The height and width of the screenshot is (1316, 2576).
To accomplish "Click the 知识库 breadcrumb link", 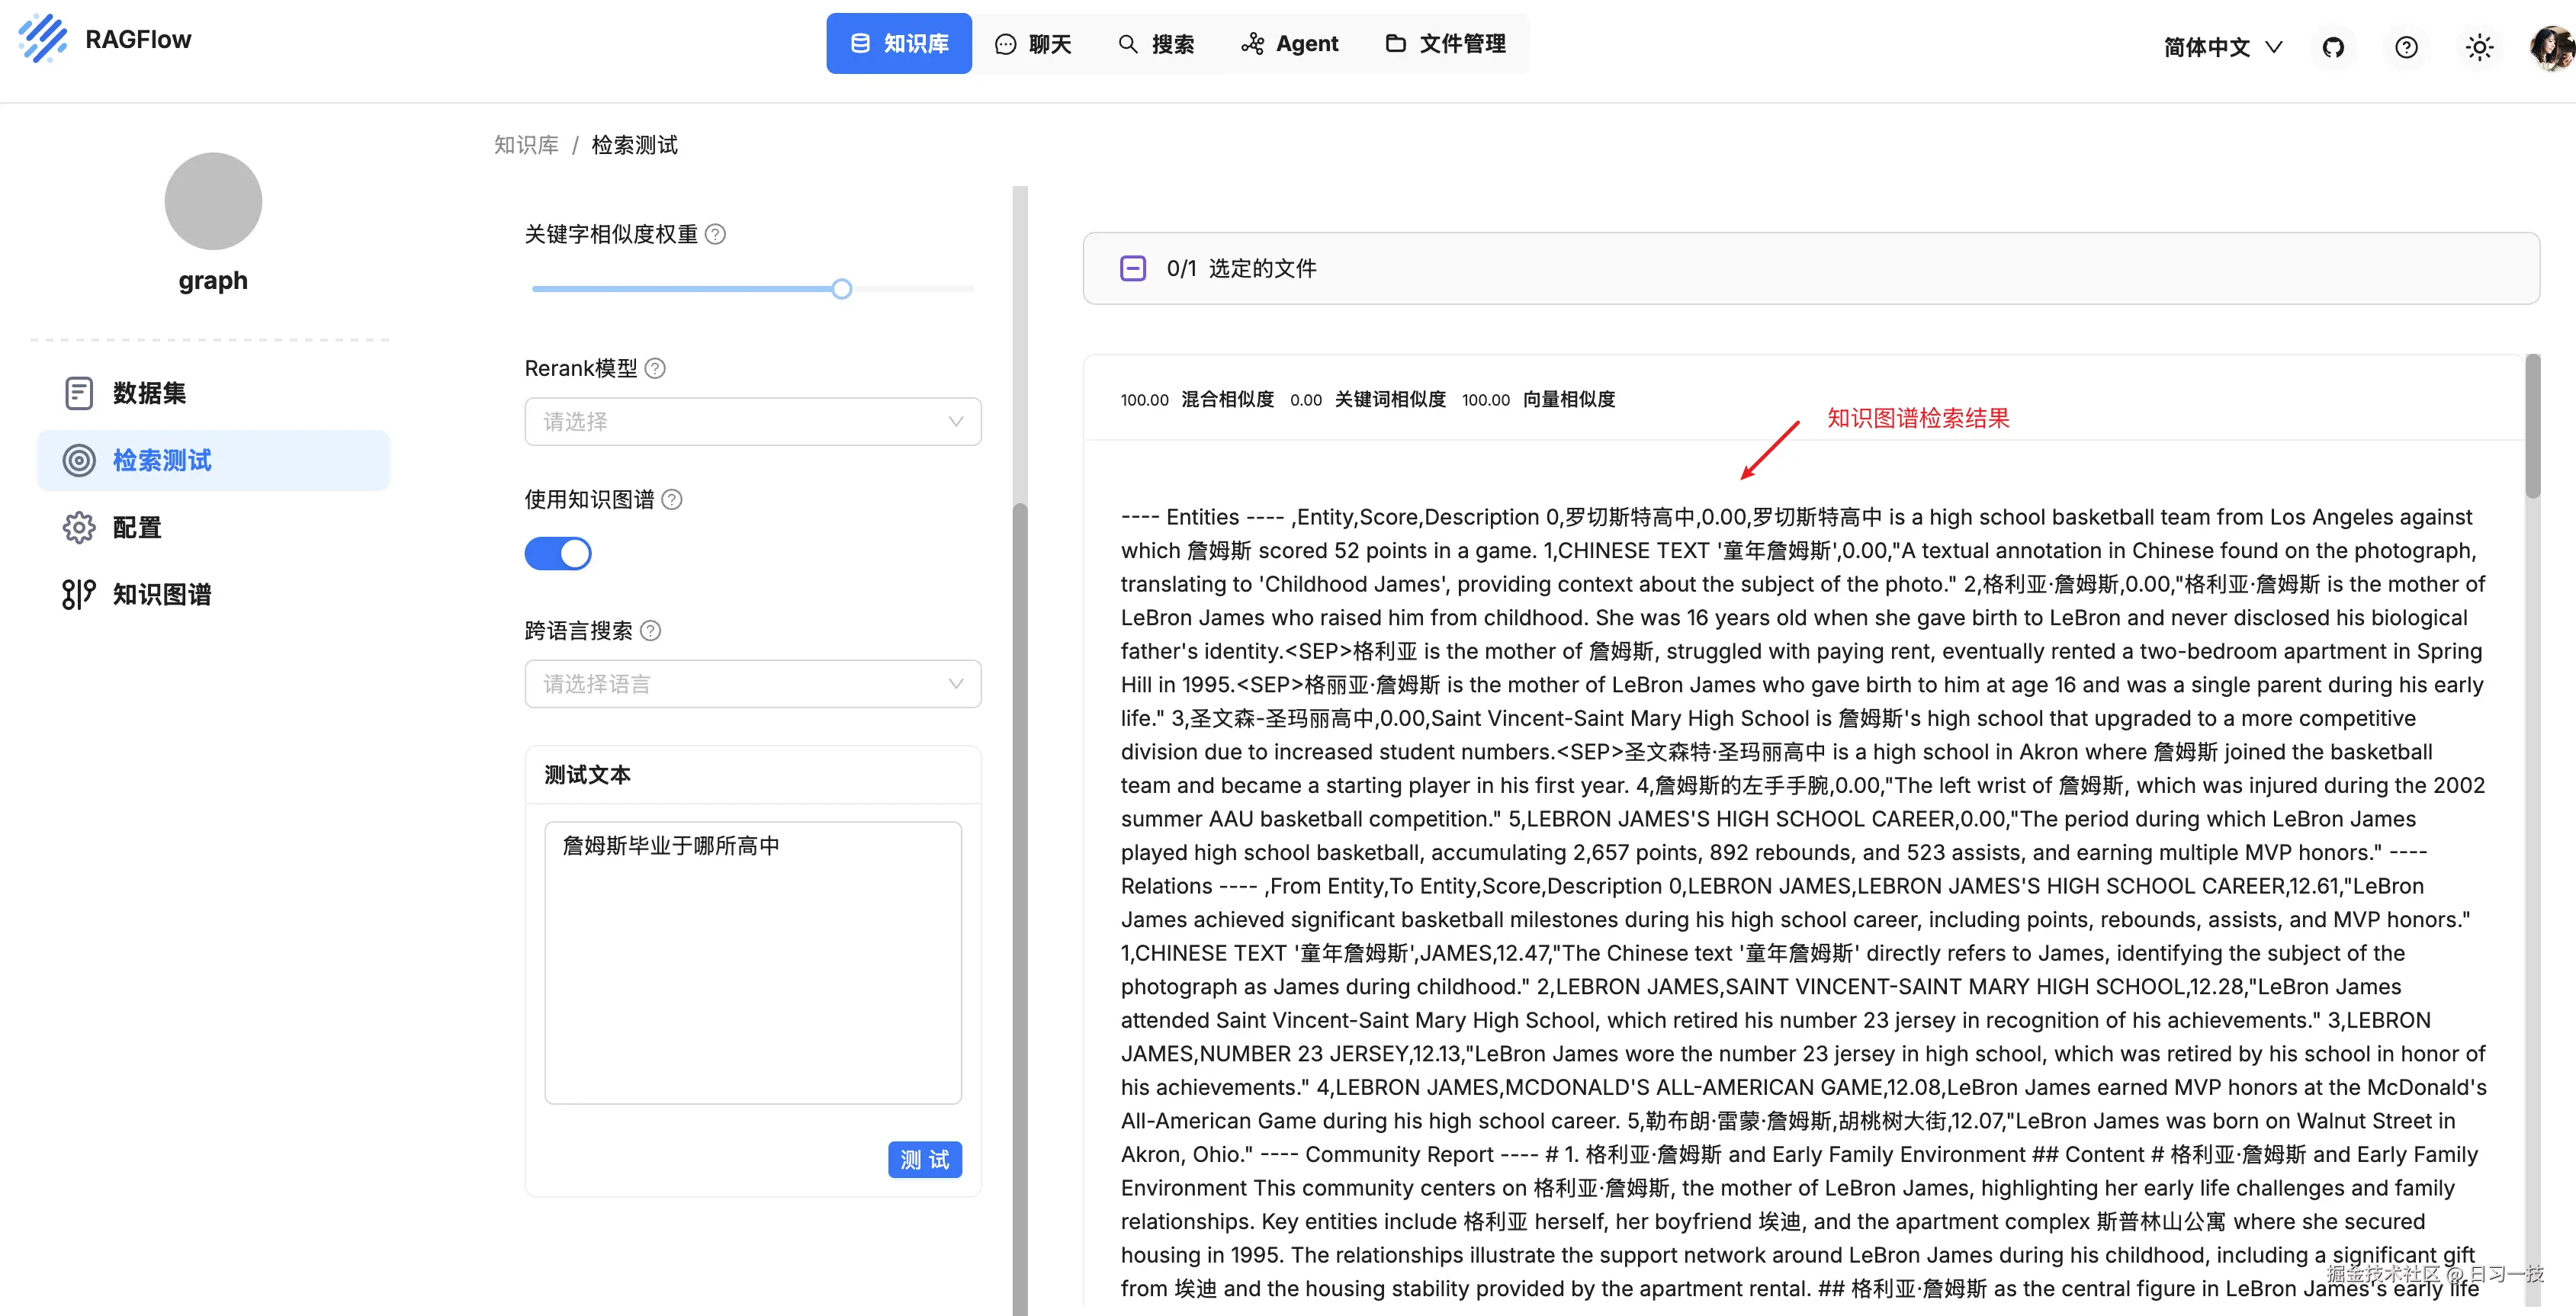I will 526,145.
